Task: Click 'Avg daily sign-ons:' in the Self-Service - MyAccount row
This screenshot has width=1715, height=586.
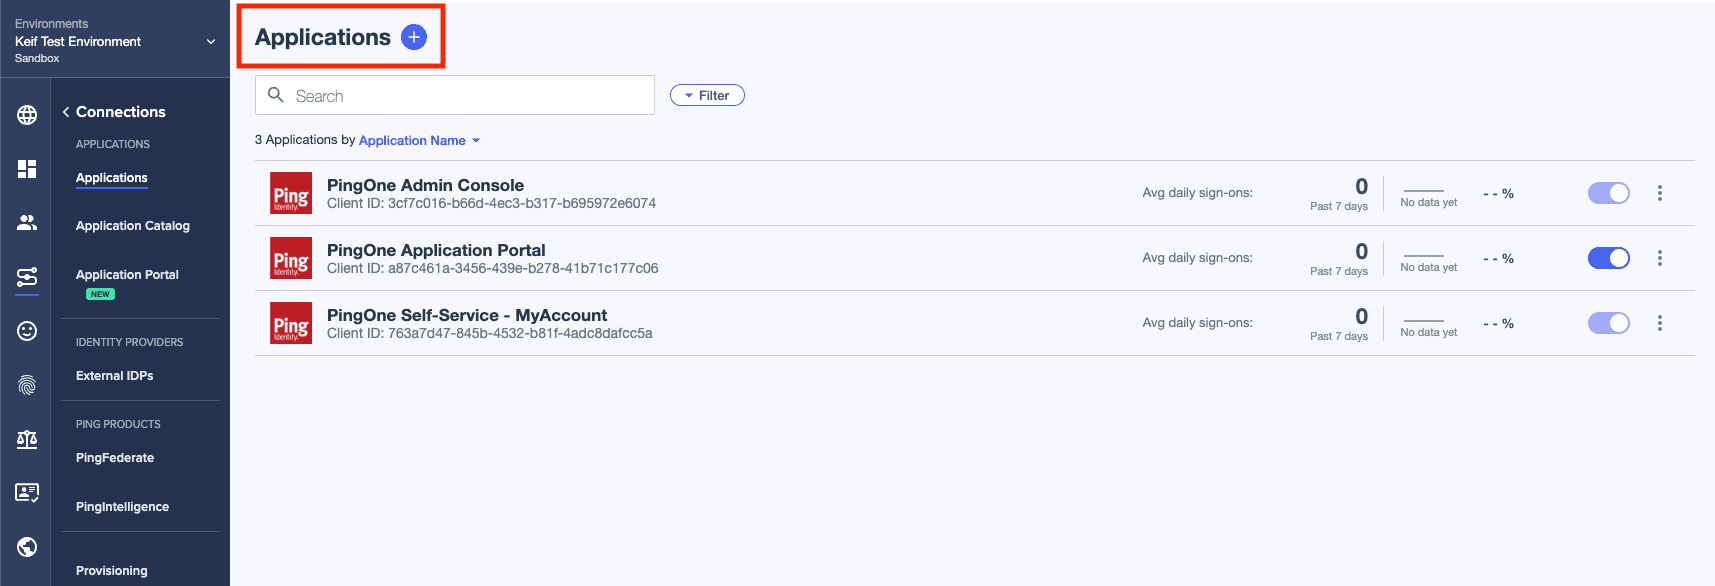Action: [1198, 323]
